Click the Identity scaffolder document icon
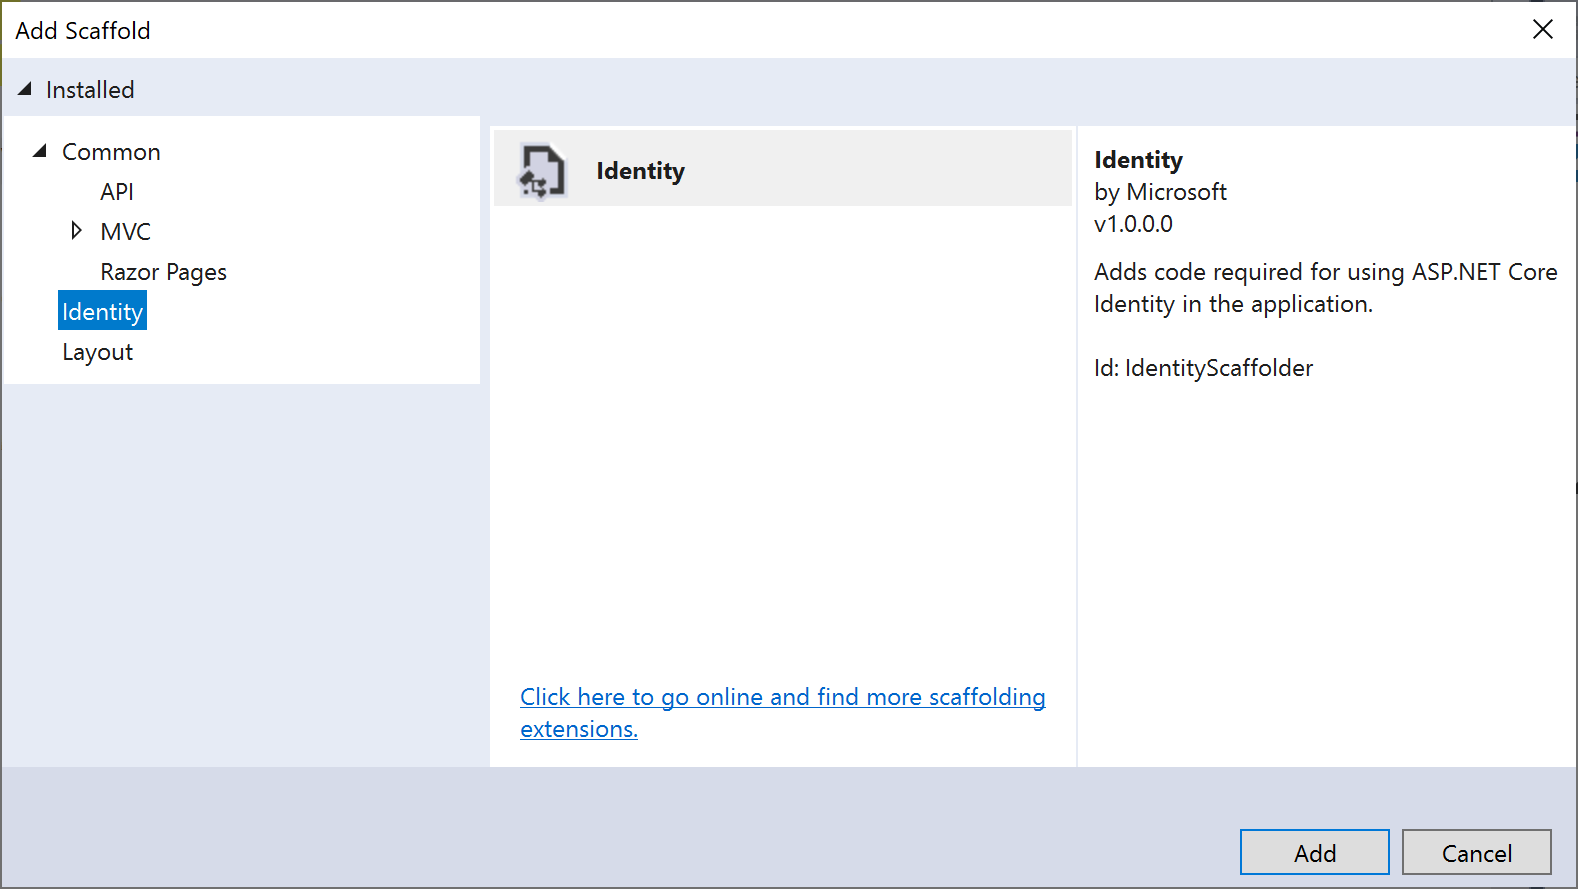The width and height of the screenshot is (1578, 889). 542,171
